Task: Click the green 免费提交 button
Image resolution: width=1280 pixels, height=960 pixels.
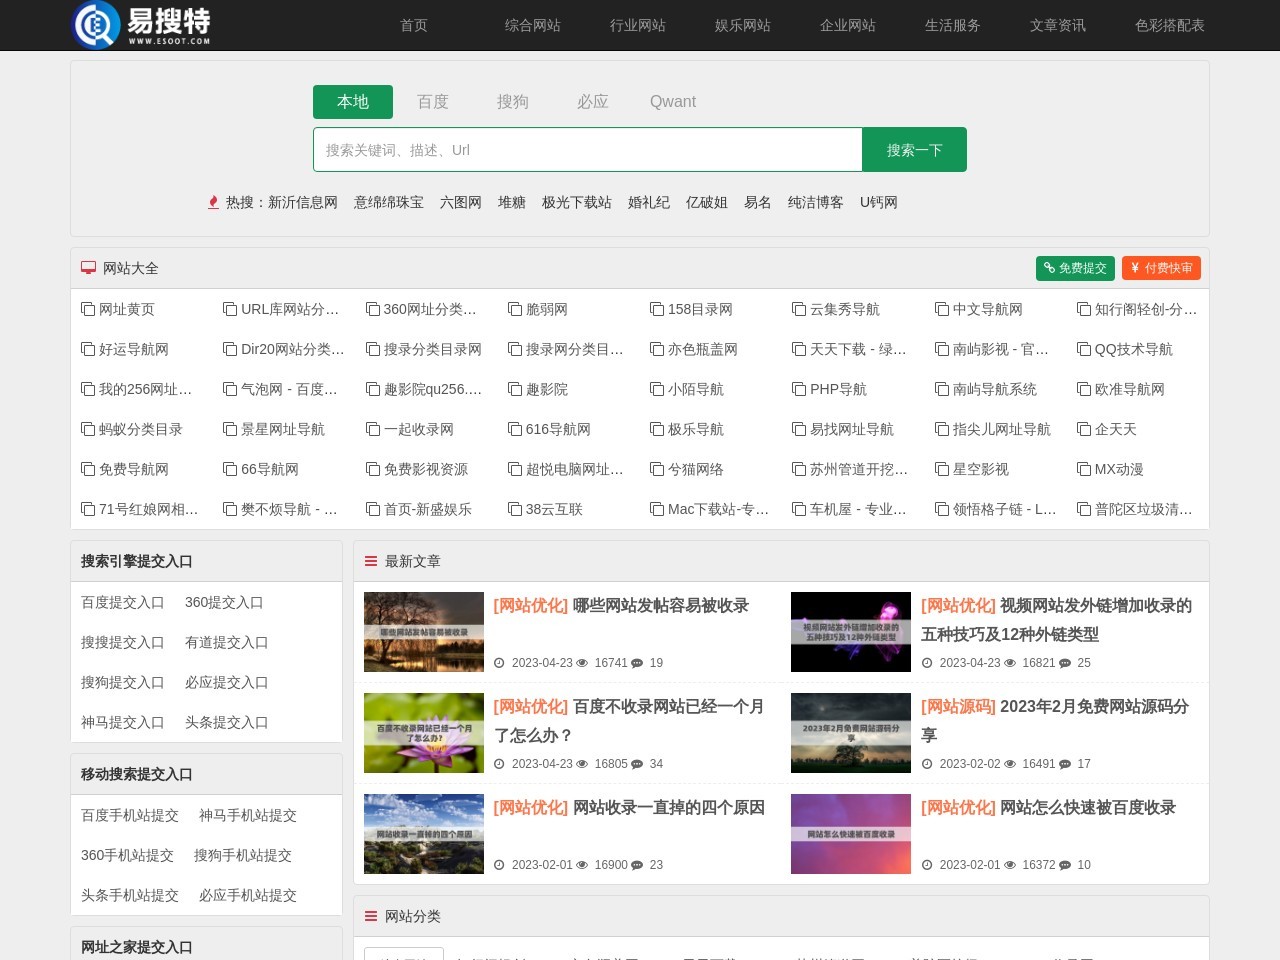Action: (1076, 268)
